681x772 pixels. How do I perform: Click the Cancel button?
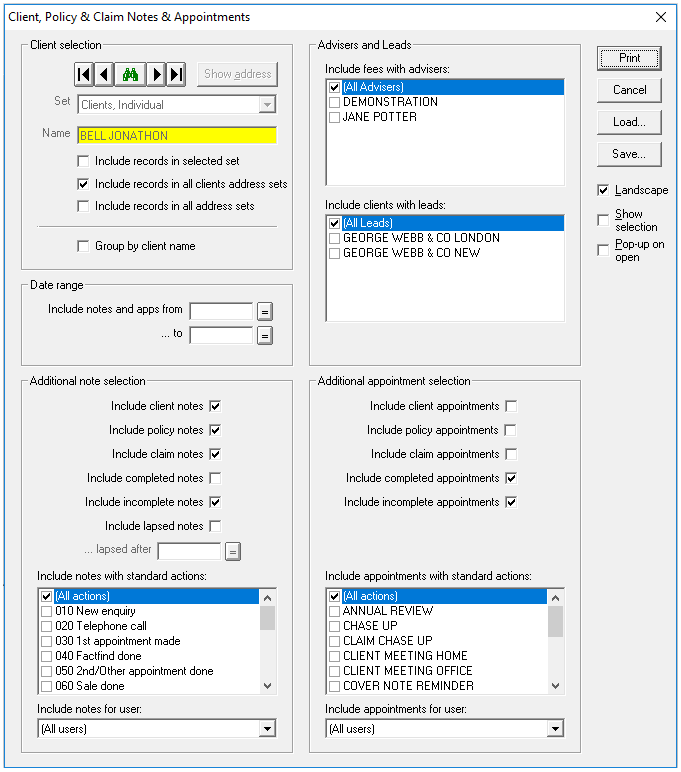[629, 90]
